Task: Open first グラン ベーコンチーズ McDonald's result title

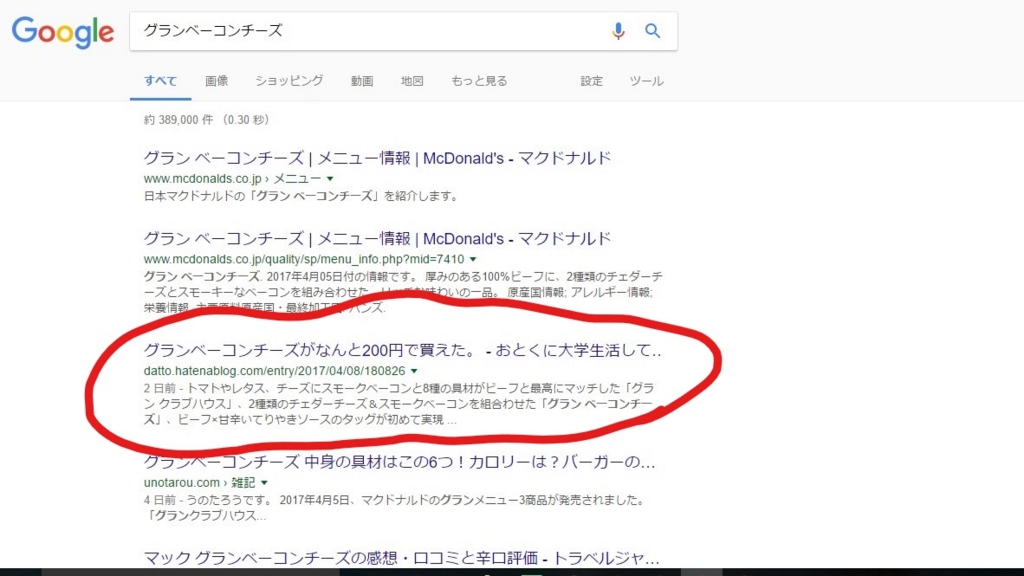Action: (x=377, y=158)
